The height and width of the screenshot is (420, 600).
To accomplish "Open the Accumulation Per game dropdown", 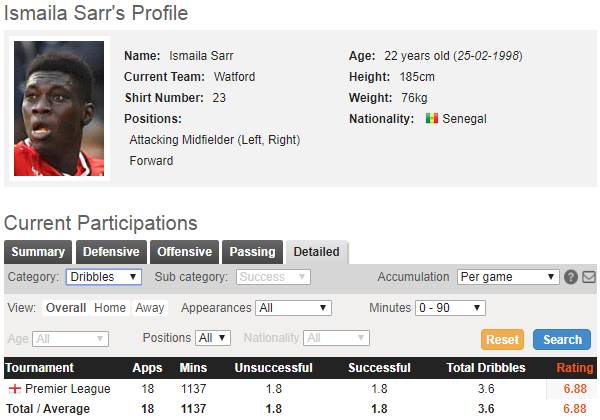I will coord(508,277).
